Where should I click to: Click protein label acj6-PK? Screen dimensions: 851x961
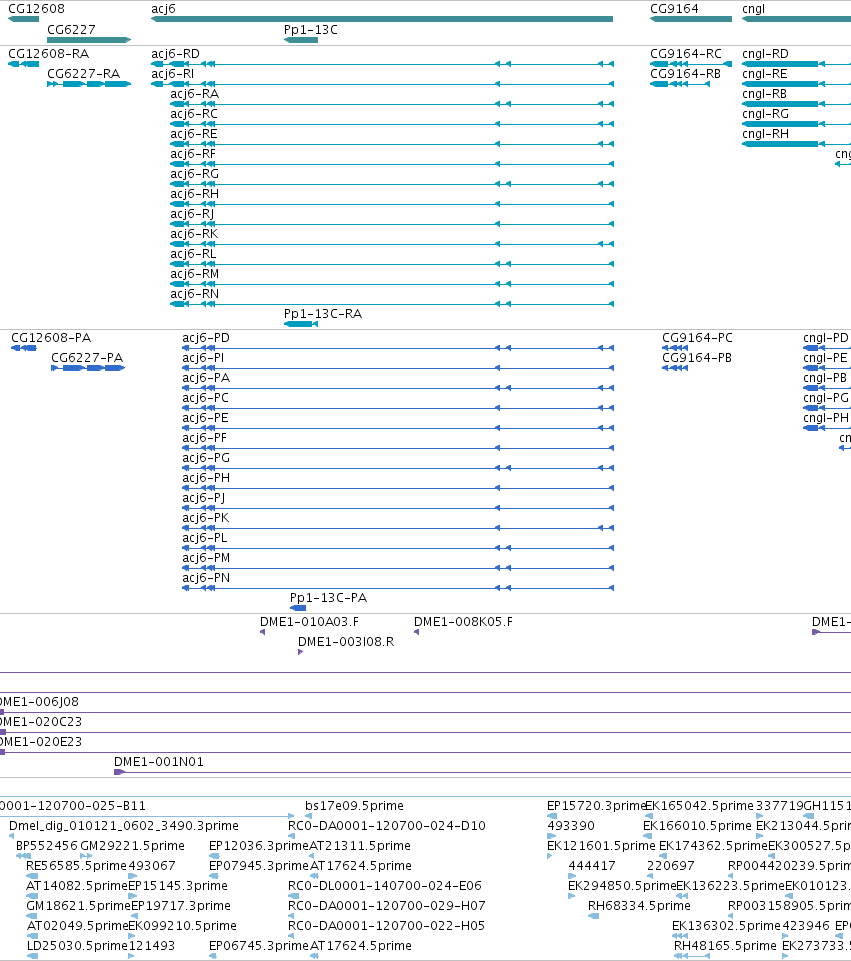click(x=205, y=518)
